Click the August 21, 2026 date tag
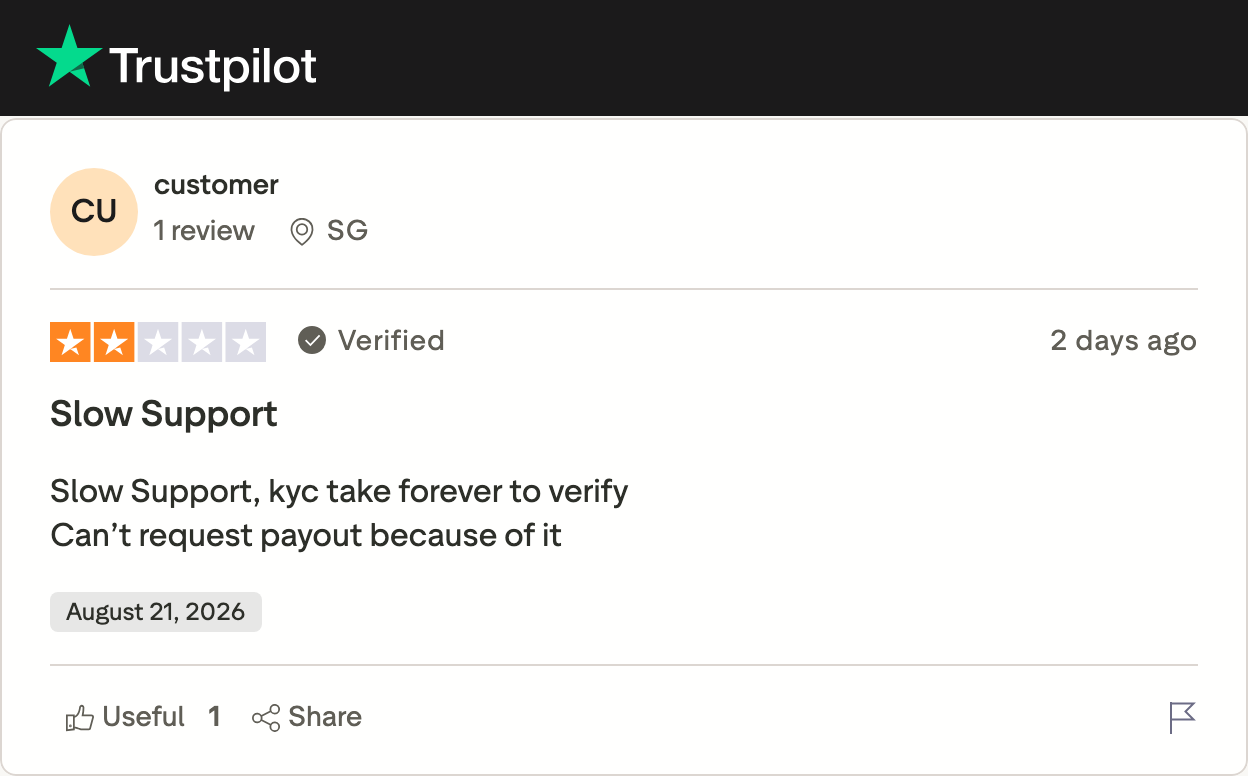Viewport: 1248px width, 776px height. pos(156,612)
